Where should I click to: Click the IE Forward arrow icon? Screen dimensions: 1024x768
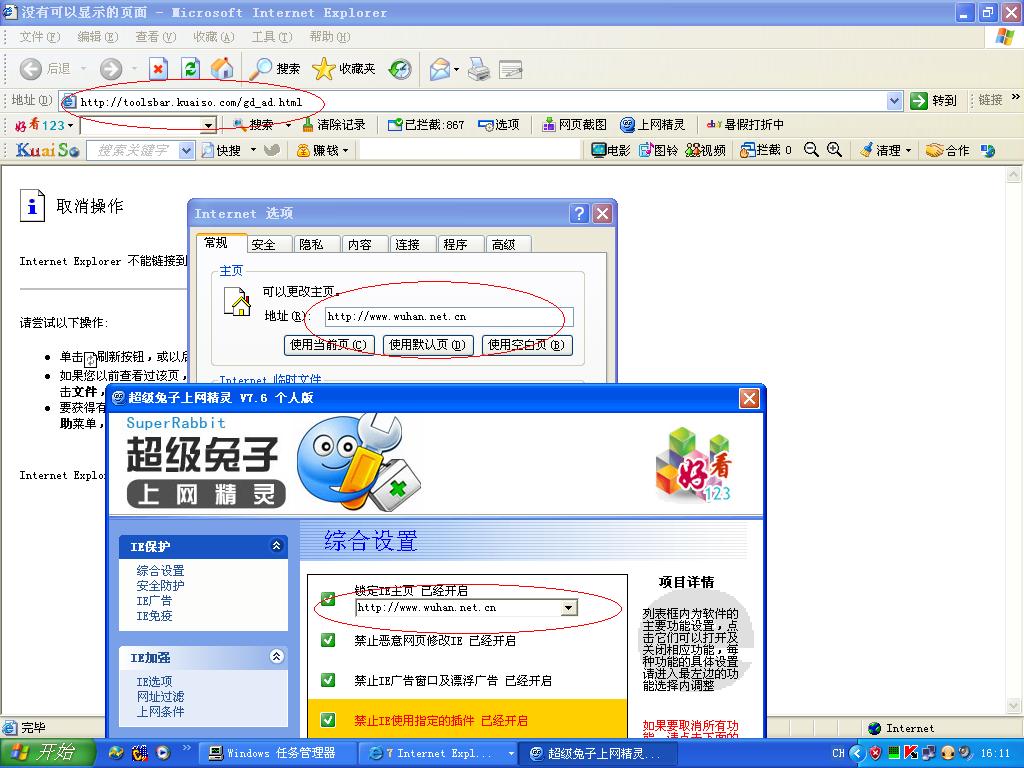click(111, 69)
